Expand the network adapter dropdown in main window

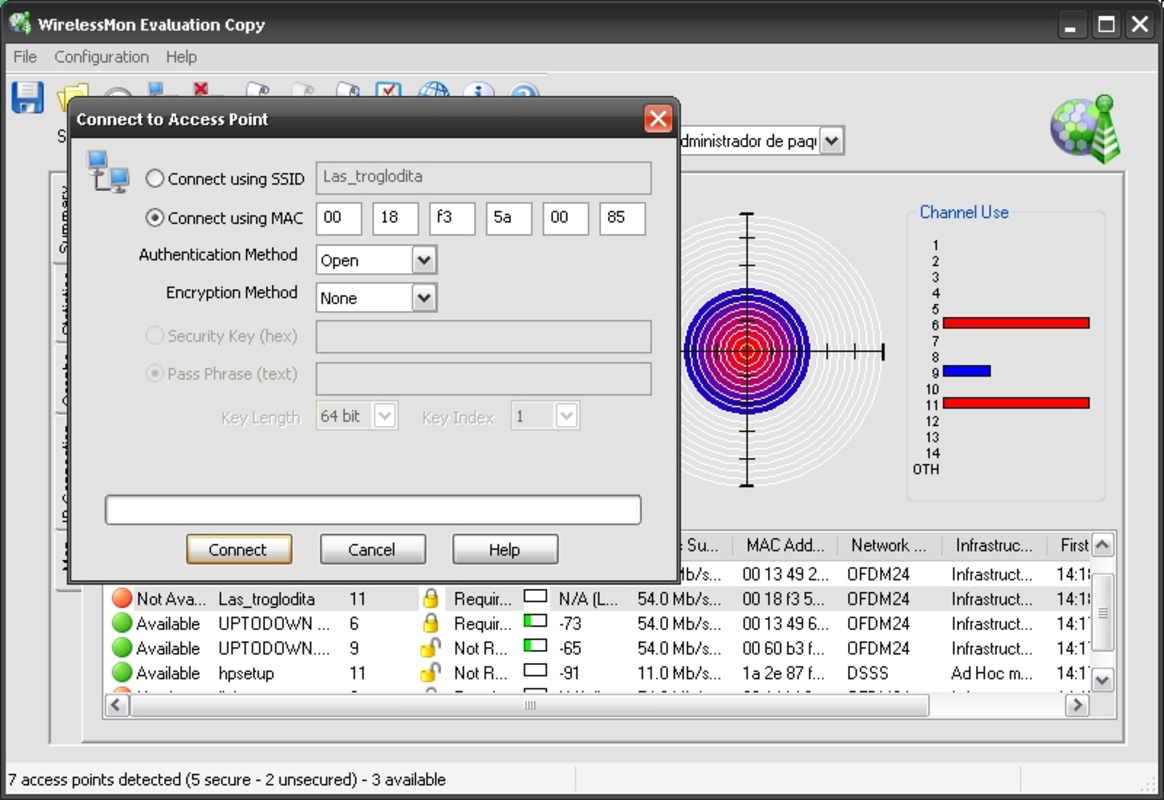[832, 140]
